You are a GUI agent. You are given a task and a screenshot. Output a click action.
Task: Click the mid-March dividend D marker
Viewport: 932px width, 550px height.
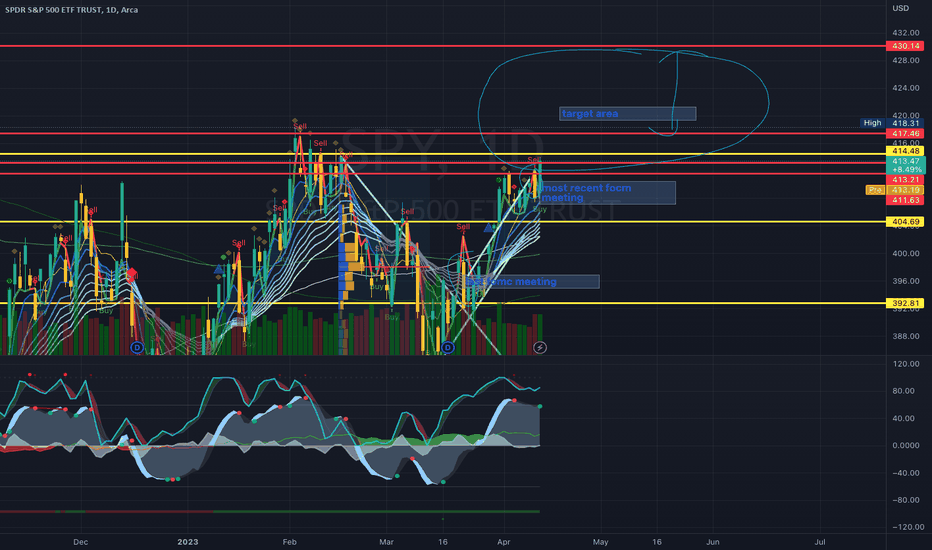tap(448, 347)
